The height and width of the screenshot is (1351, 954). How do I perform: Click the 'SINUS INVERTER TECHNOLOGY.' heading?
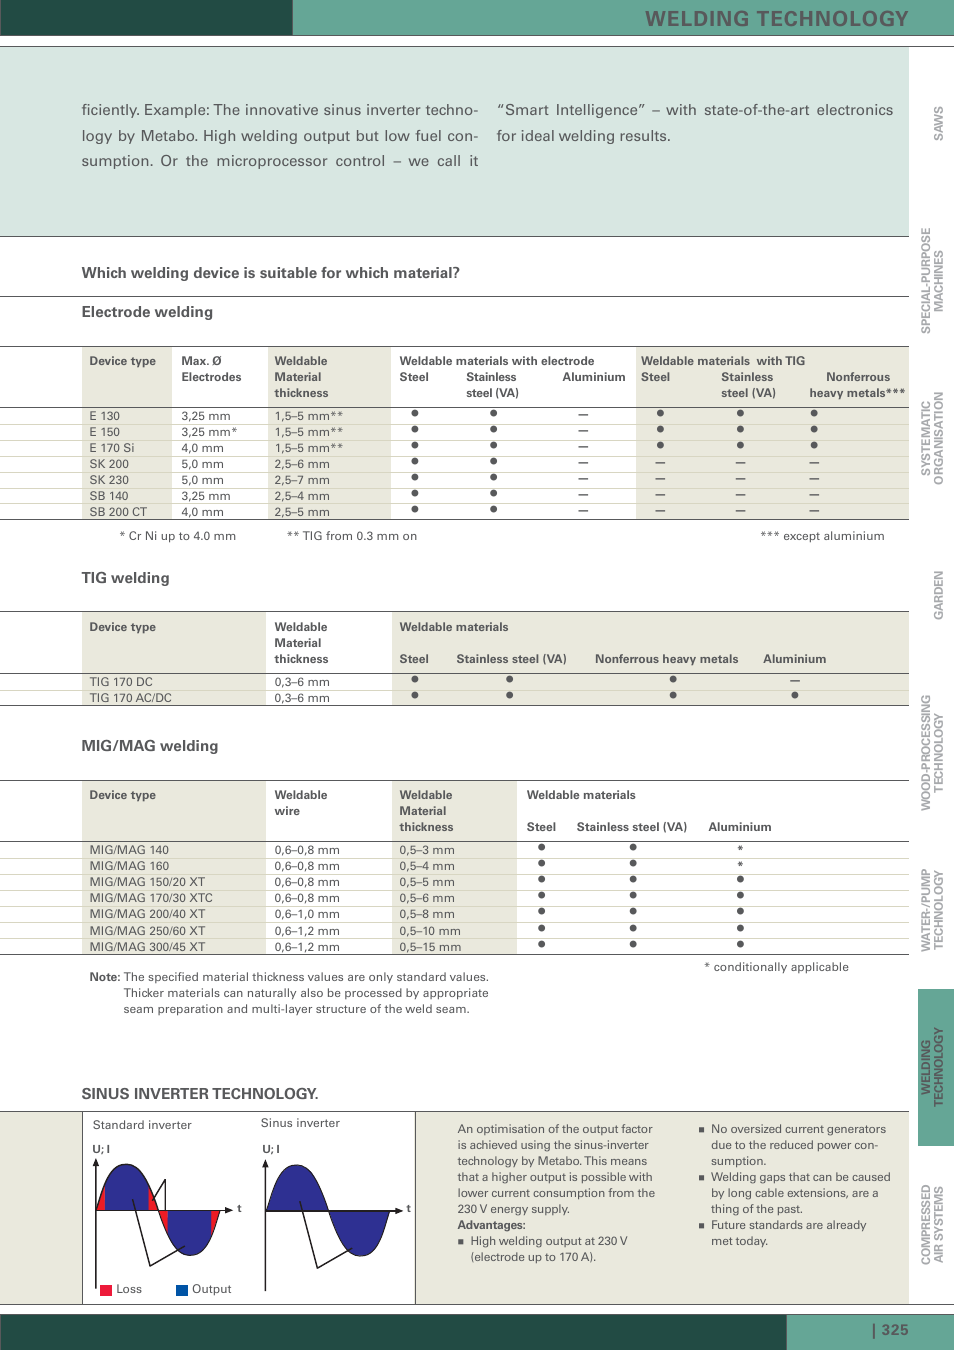click(199, 1094)
